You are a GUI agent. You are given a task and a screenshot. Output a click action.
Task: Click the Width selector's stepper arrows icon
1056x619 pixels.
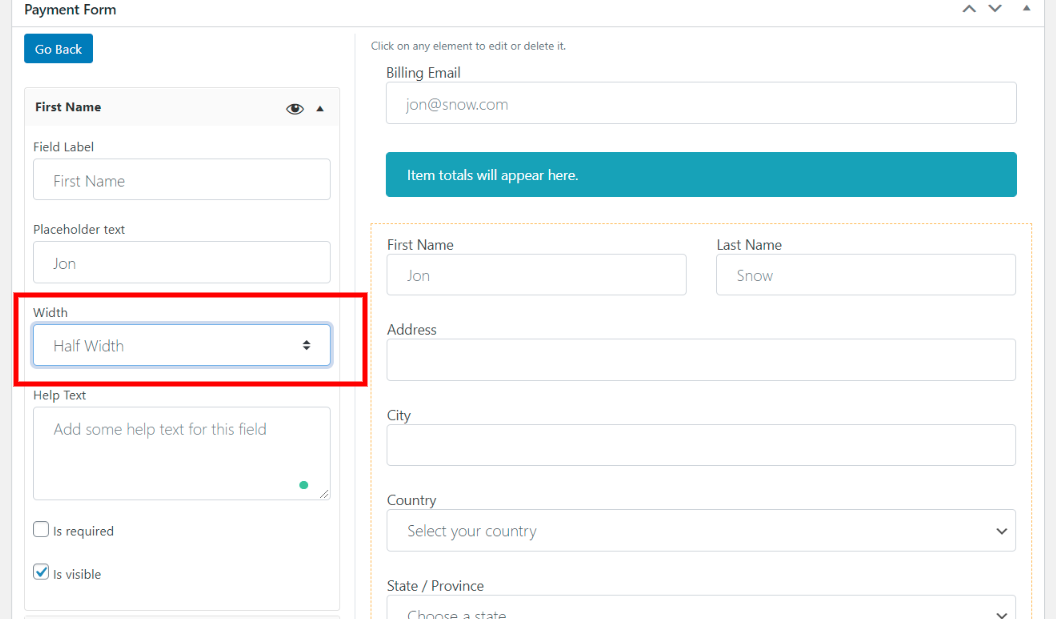coord(307,344)
